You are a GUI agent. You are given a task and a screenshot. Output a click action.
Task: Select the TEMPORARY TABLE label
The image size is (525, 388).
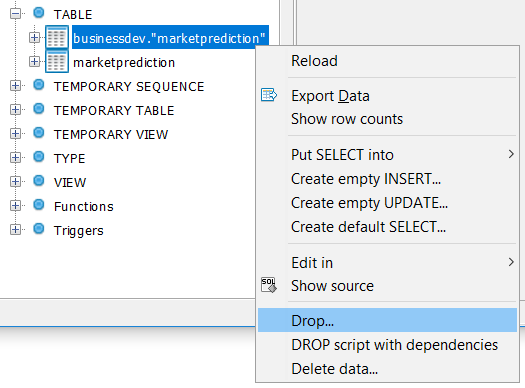[x=114, y=111]
